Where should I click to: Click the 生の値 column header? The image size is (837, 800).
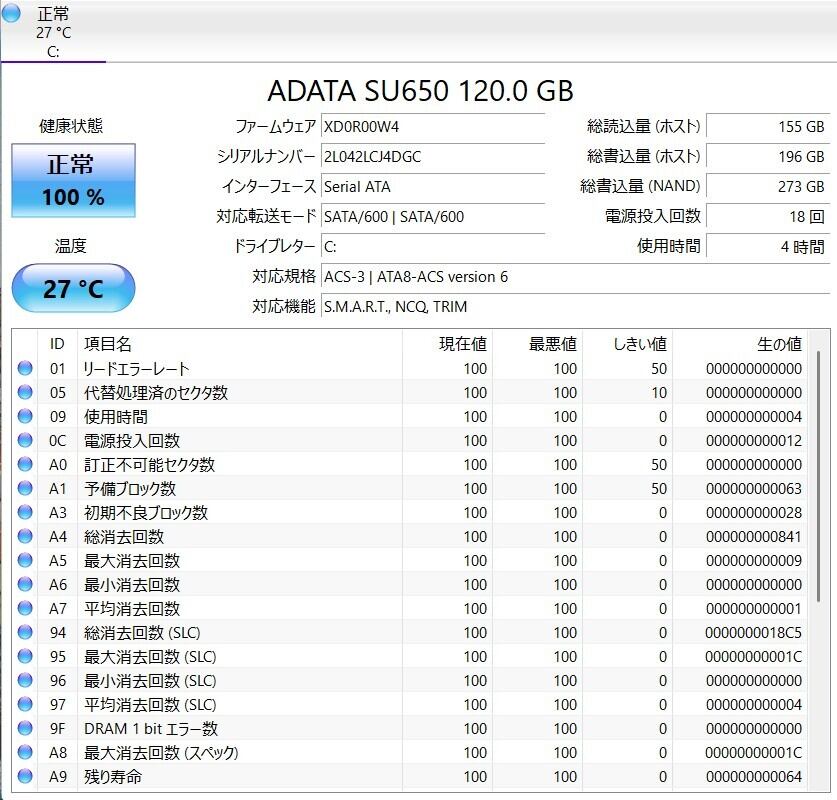778,344
